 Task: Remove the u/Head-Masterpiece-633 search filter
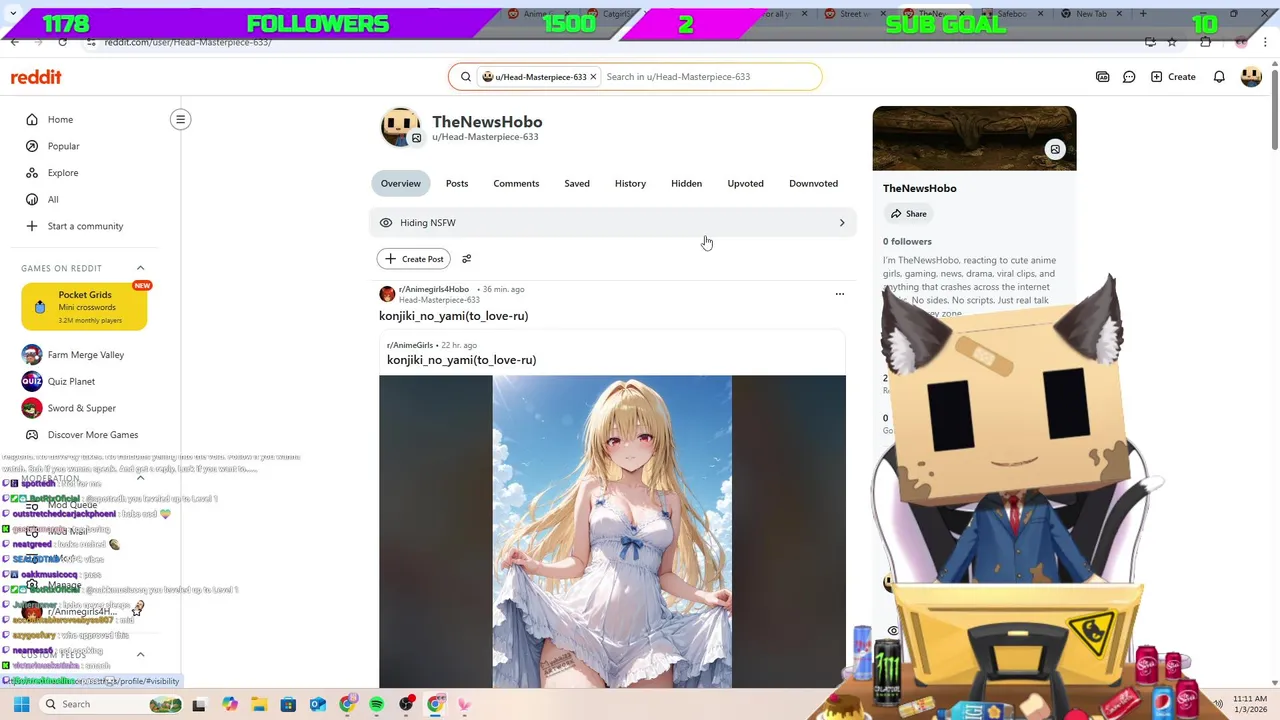[x=593, y=77]
